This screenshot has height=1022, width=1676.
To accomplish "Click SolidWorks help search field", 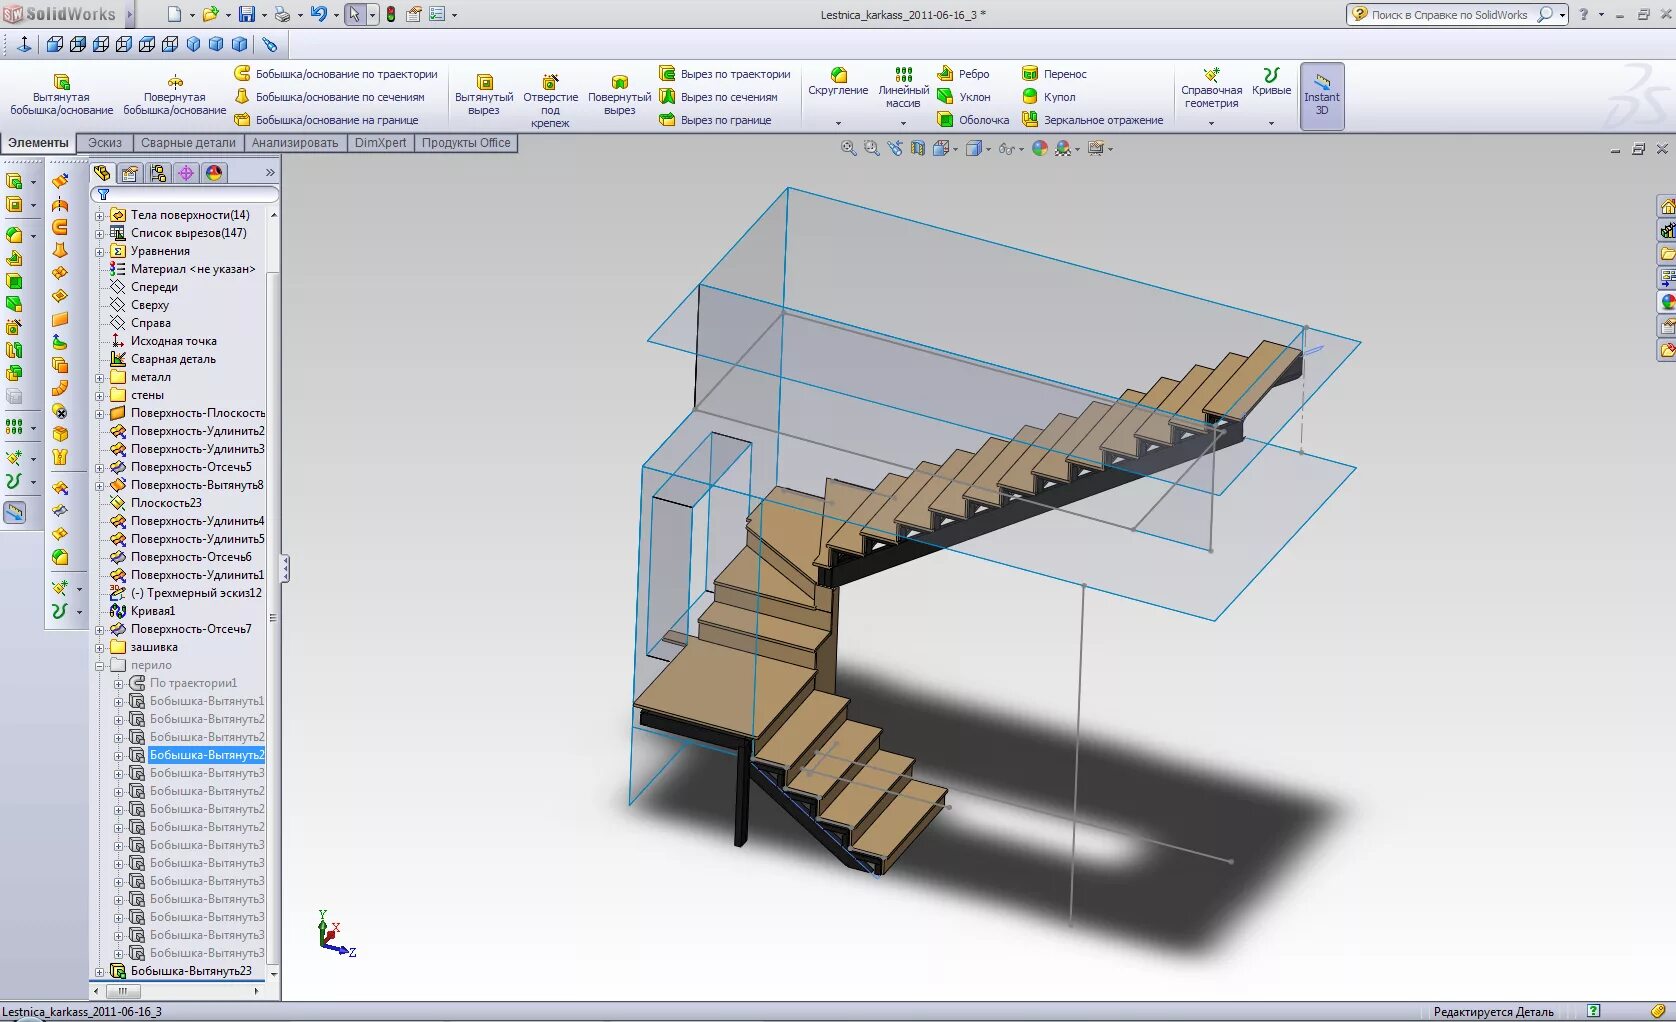I will [1450, 14].
